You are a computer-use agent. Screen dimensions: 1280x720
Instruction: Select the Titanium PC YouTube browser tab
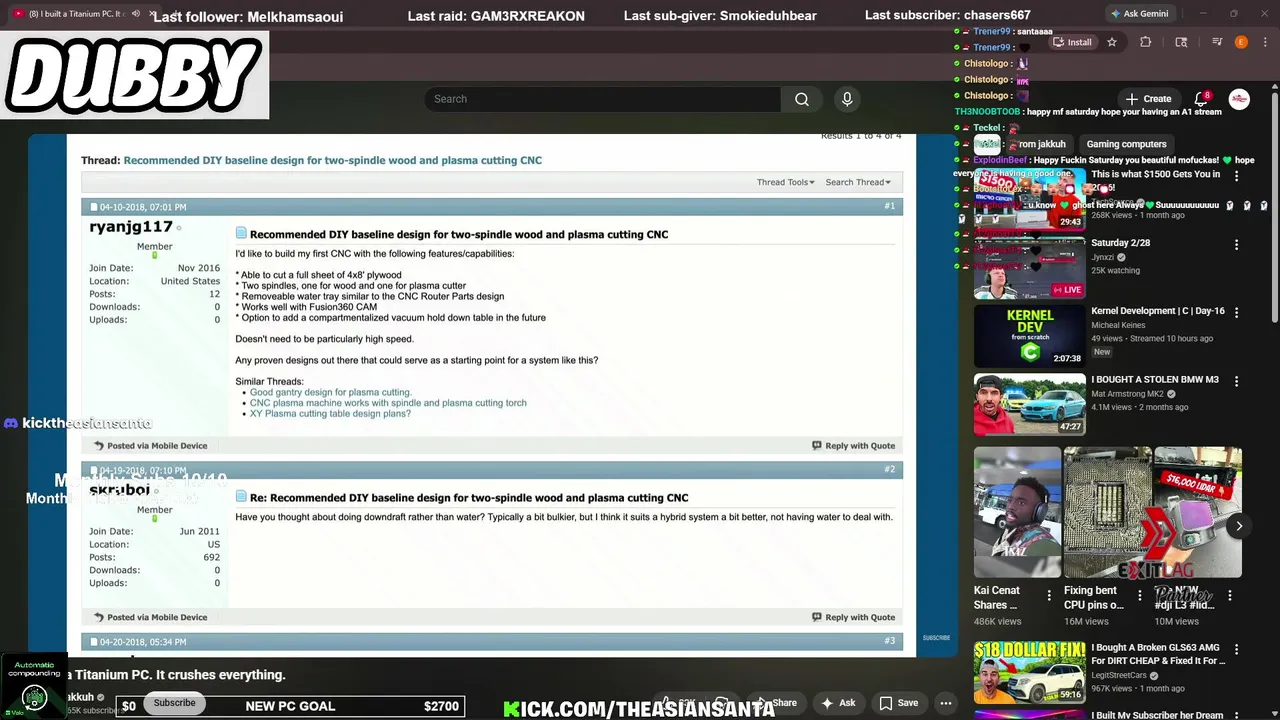pyautogui.click(x=77, y=14)
